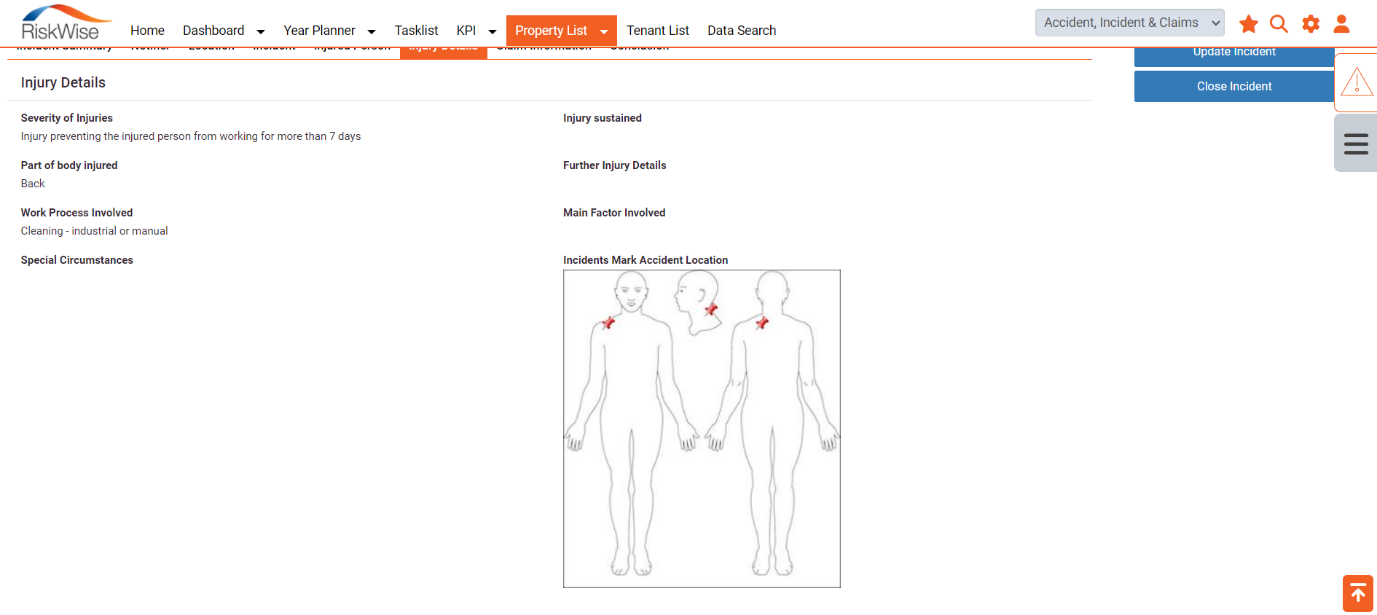Open the Year Planner menu item
Image resolution: width=1377 pixels, height=615 pixels.
pyautogui.click(x=320, y=30)
